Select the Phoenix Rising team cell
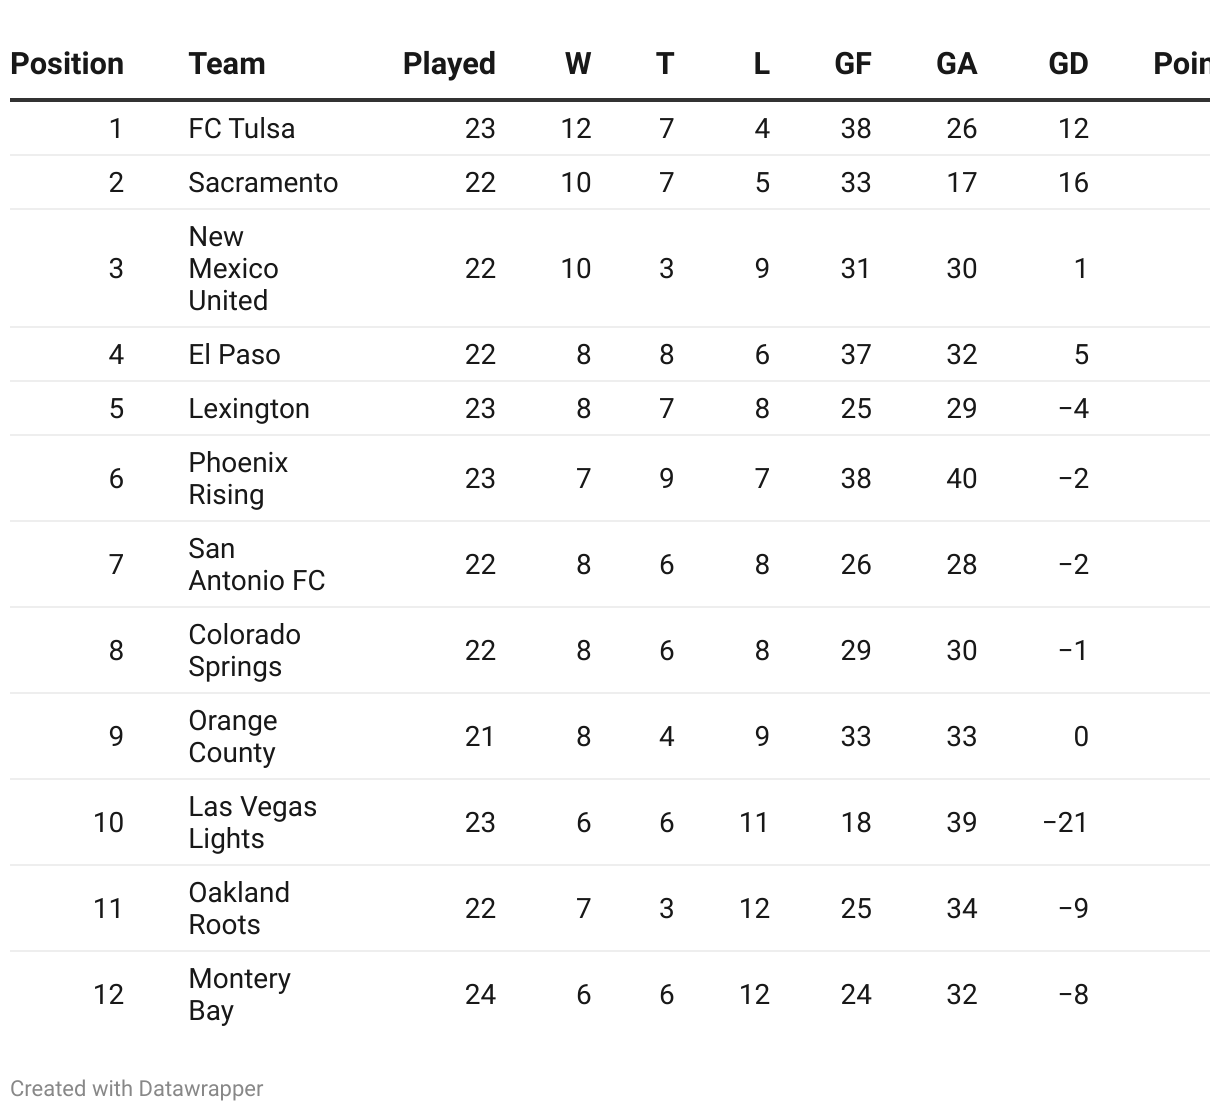This screenshot has width=1220, height=1112. tap(238, 479)
